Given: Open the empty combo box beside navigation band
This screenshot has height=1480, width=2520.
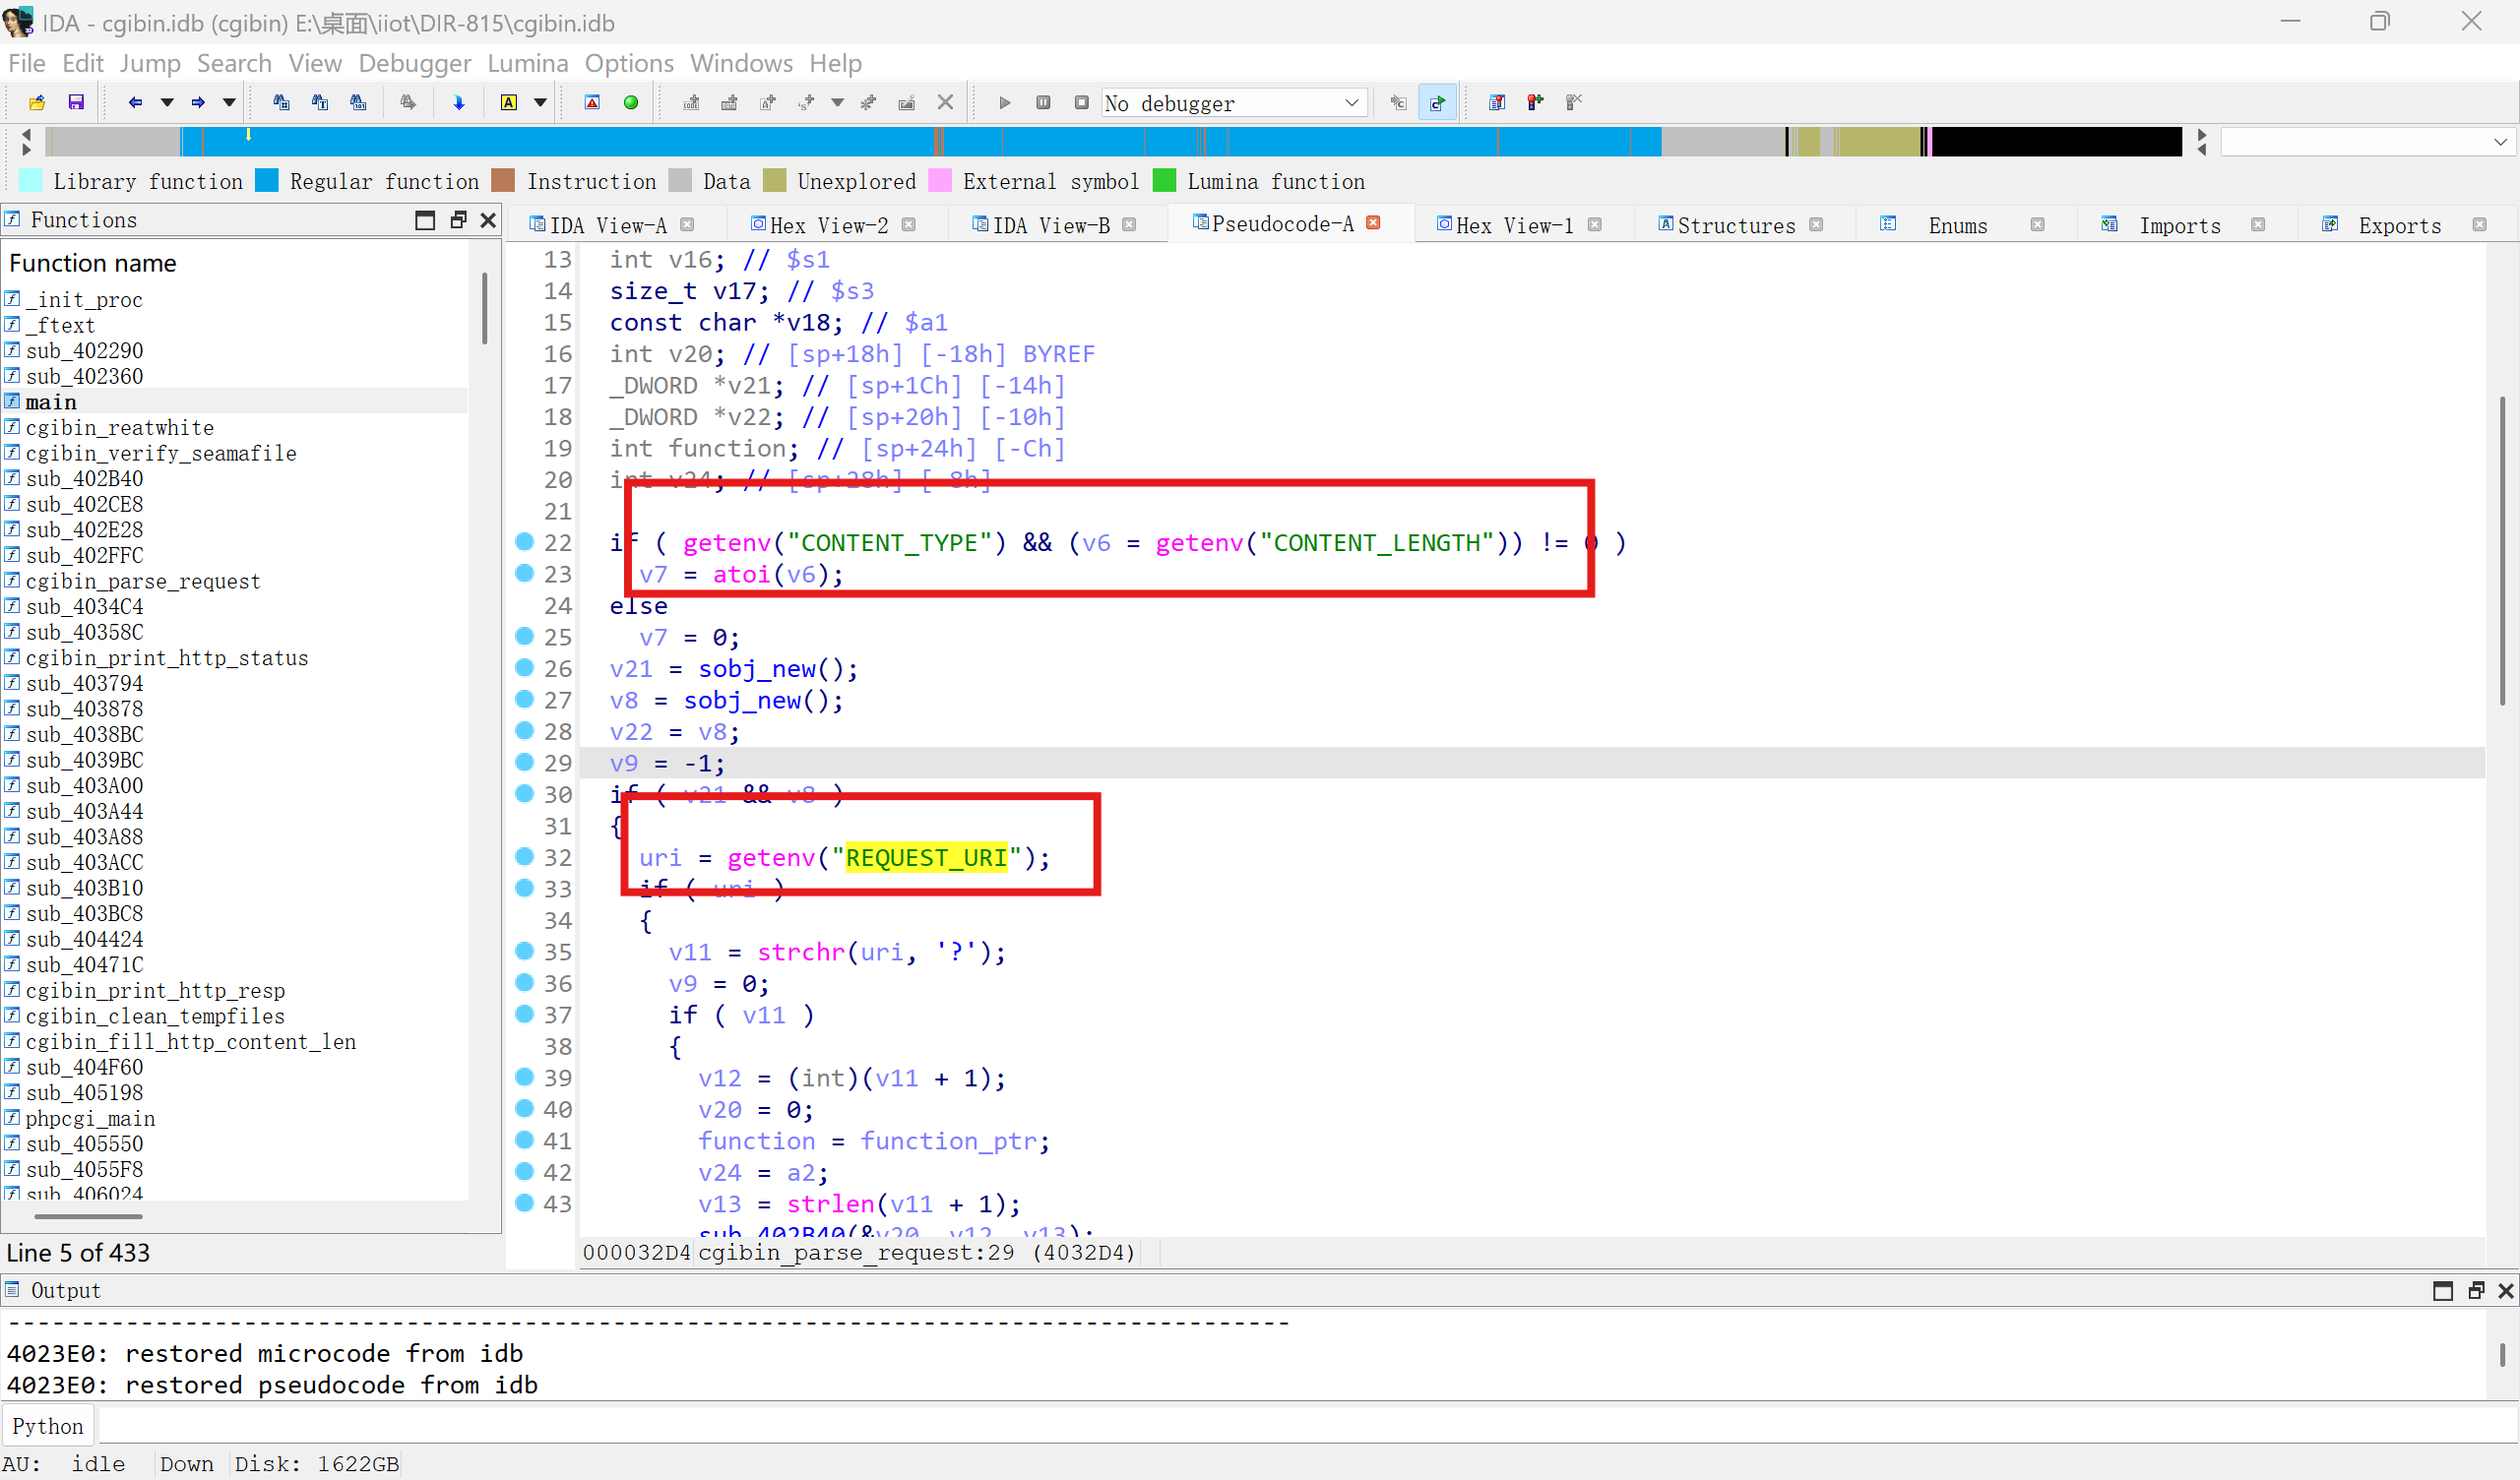Looking at the screenshot, I should [2367, 142].
